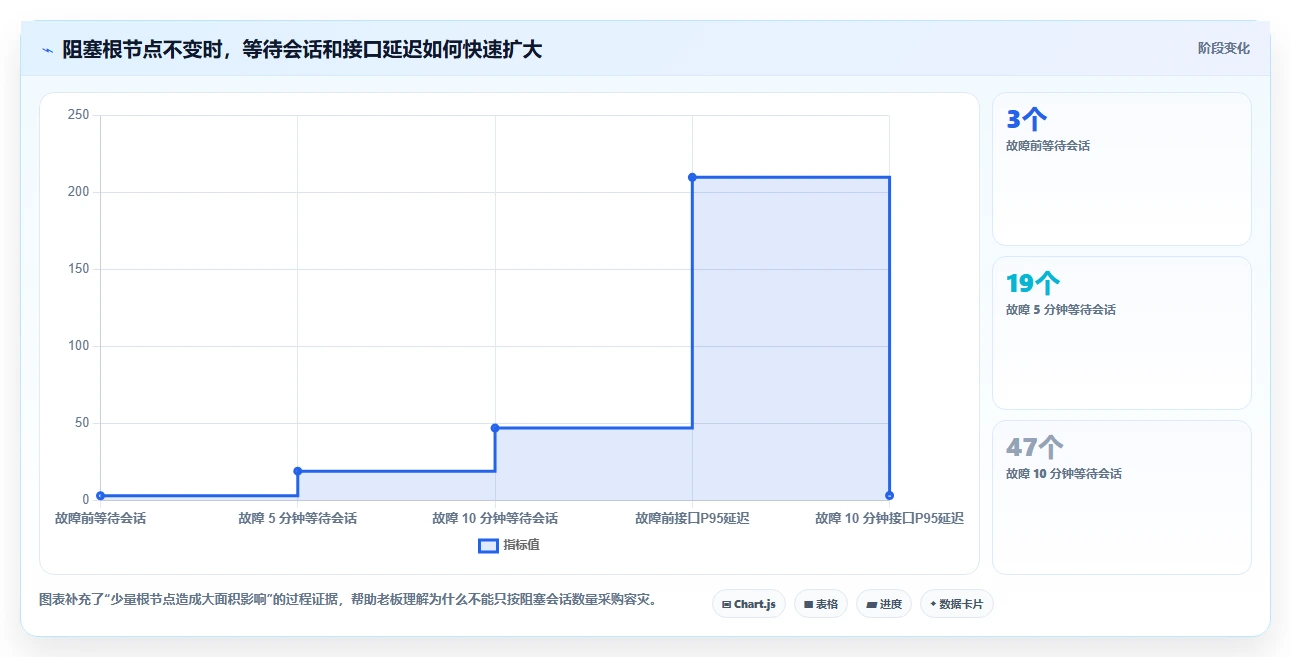Click the 阶段变化 label in header
This screenshot has width=1291, height=657.
(x=1224, y=48)
